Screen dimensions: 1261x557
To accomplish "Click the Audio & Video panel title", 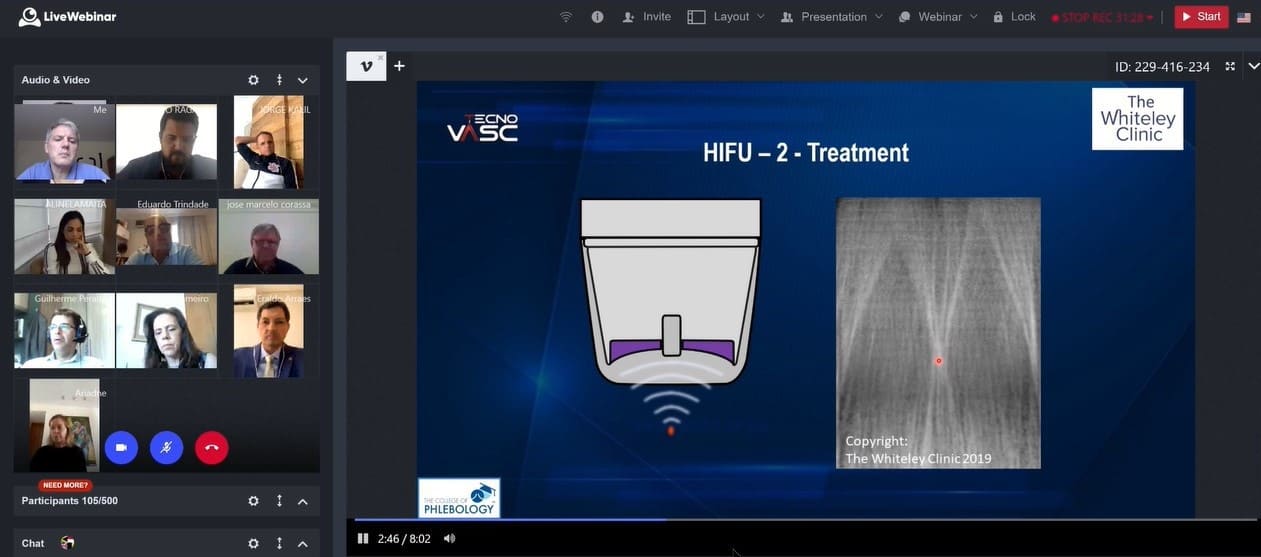I will (x=56, y=80).
